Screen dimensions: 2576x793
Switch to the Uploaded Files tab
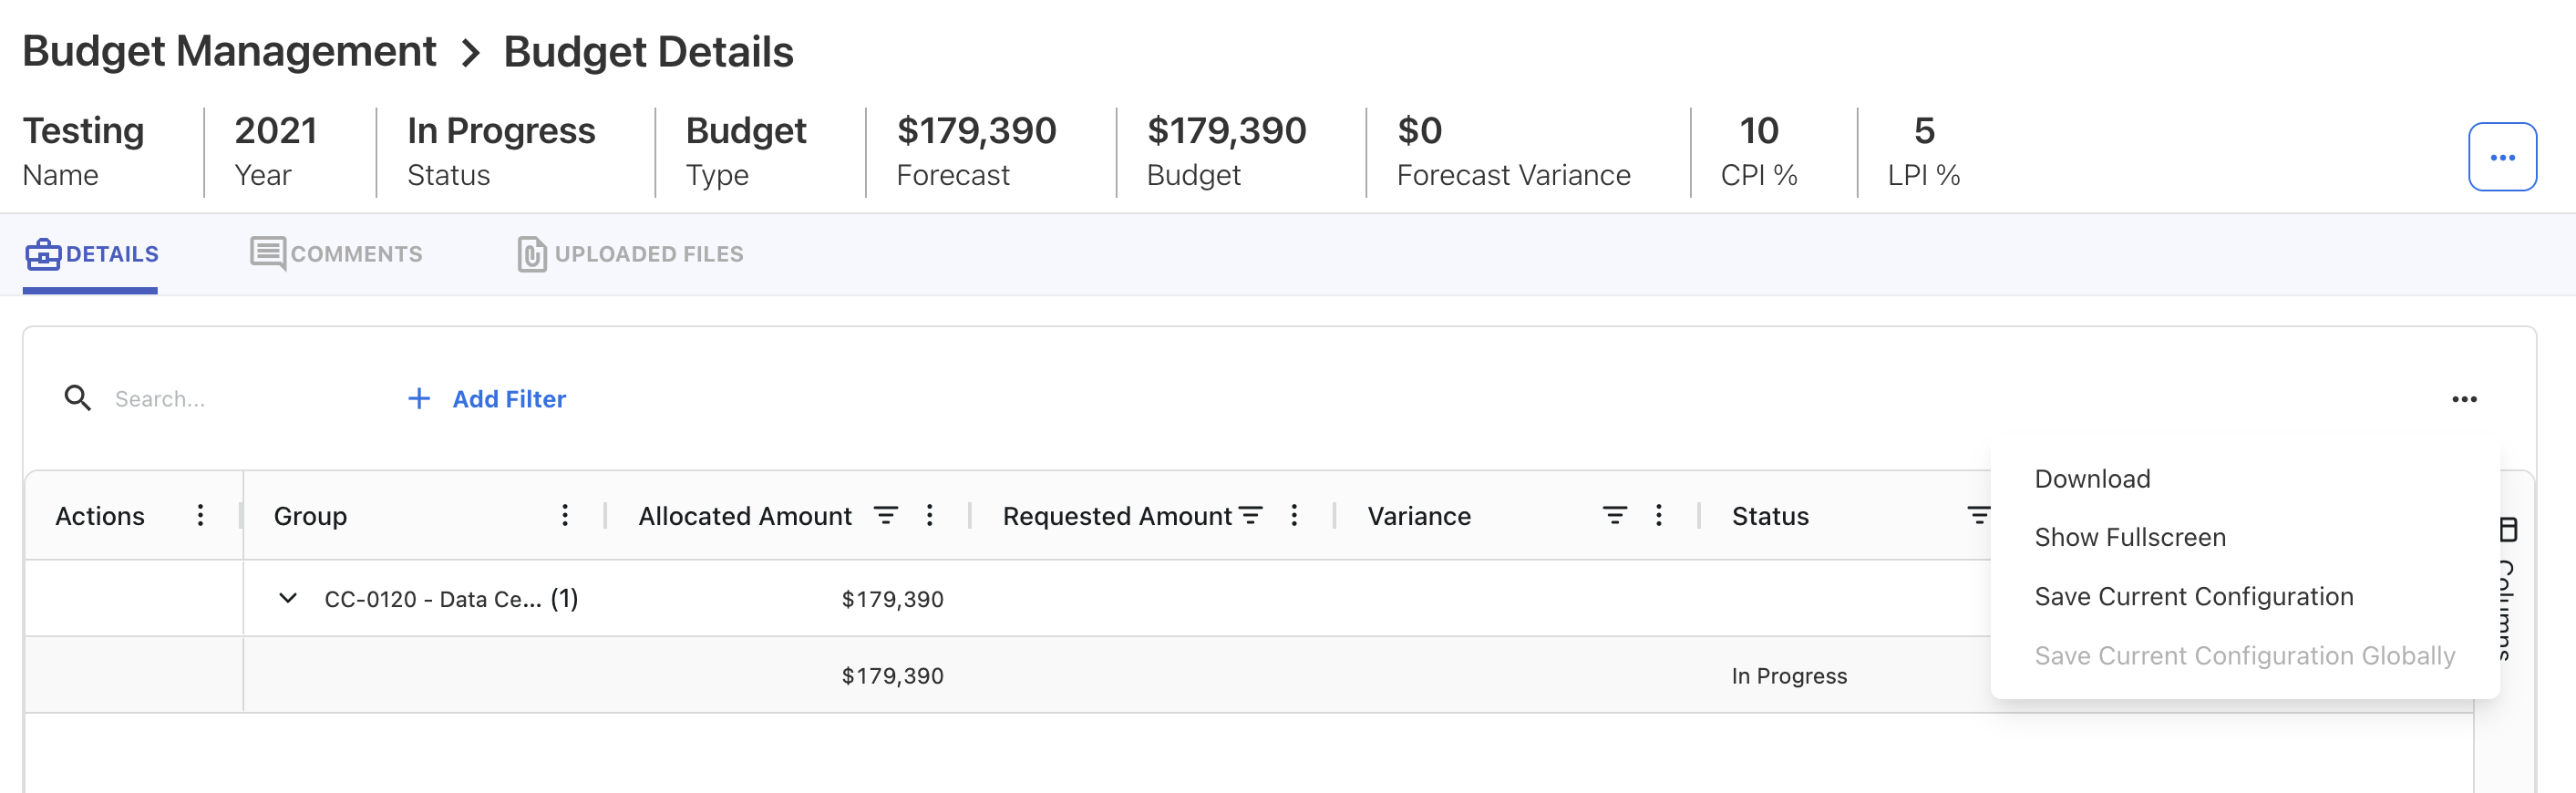click(x=631, y=254)
